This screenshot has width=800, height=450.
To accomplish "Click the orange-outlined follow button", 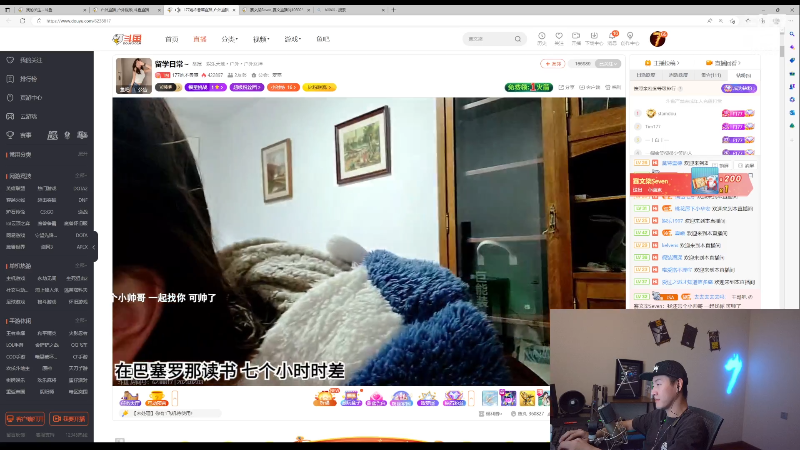I will tap(553, 64).
